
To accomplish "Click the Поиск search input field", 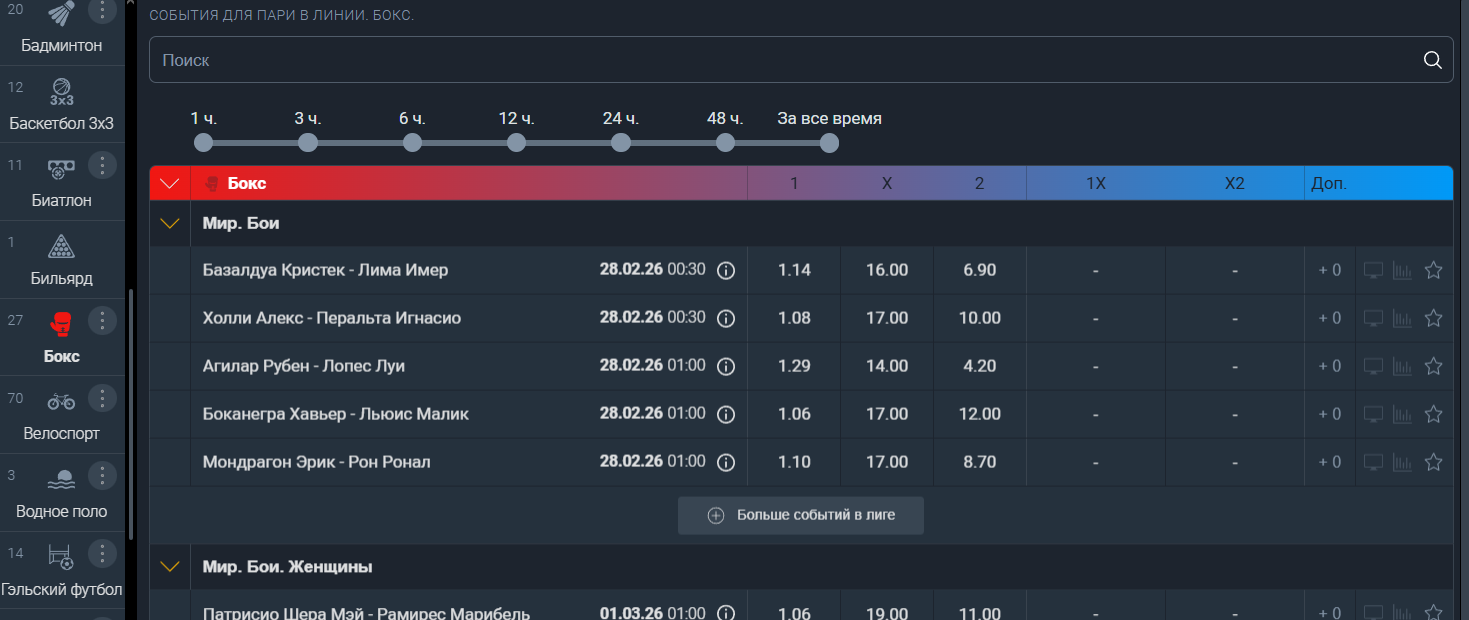I will coord(780,60).
